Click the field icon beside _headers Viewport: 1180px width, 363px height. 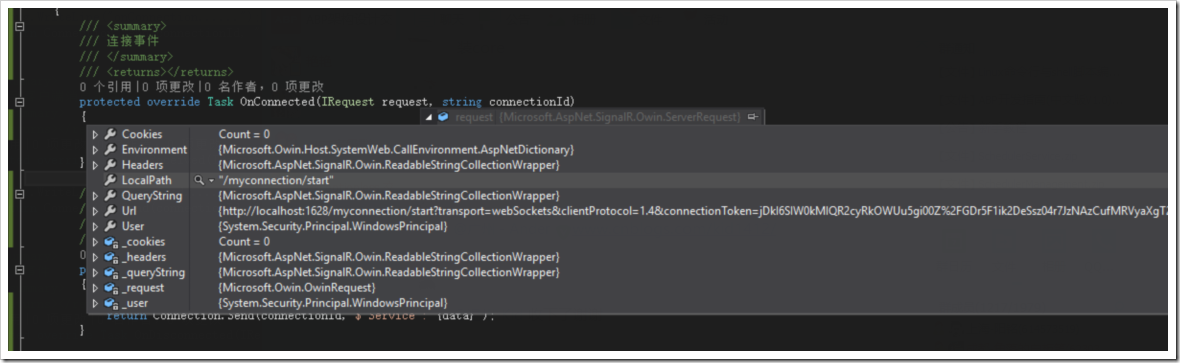[x=110, y=257]
